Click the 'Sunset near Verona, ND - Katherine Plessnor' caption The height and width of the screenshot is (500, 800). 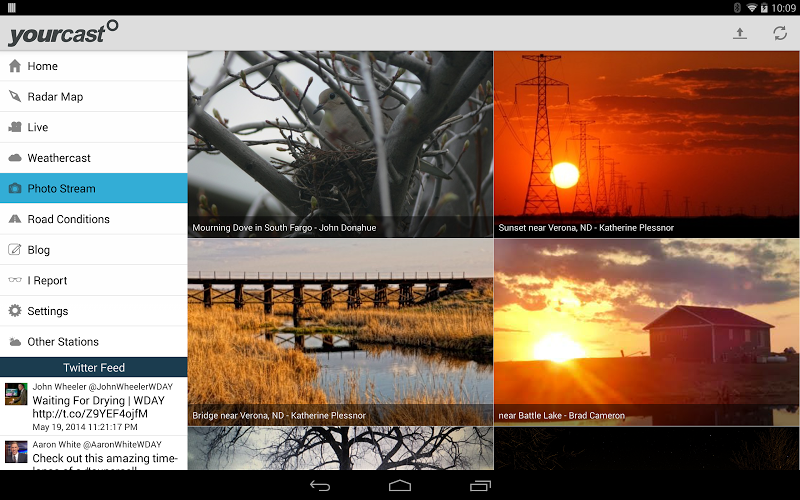coord(586,228)
